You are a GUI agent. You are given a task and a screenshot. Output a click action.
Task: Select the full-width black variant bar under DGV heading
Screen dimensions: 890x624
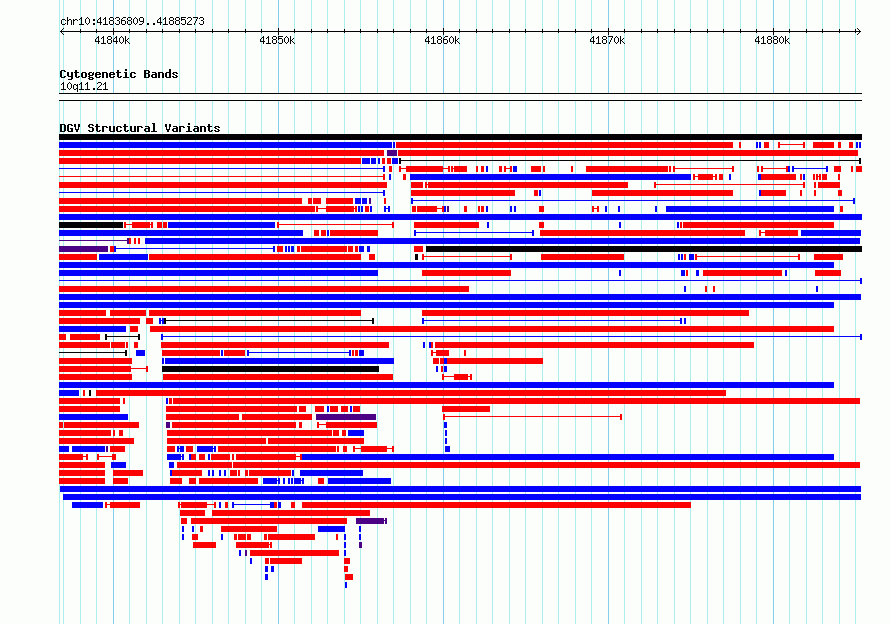(460, 137)
